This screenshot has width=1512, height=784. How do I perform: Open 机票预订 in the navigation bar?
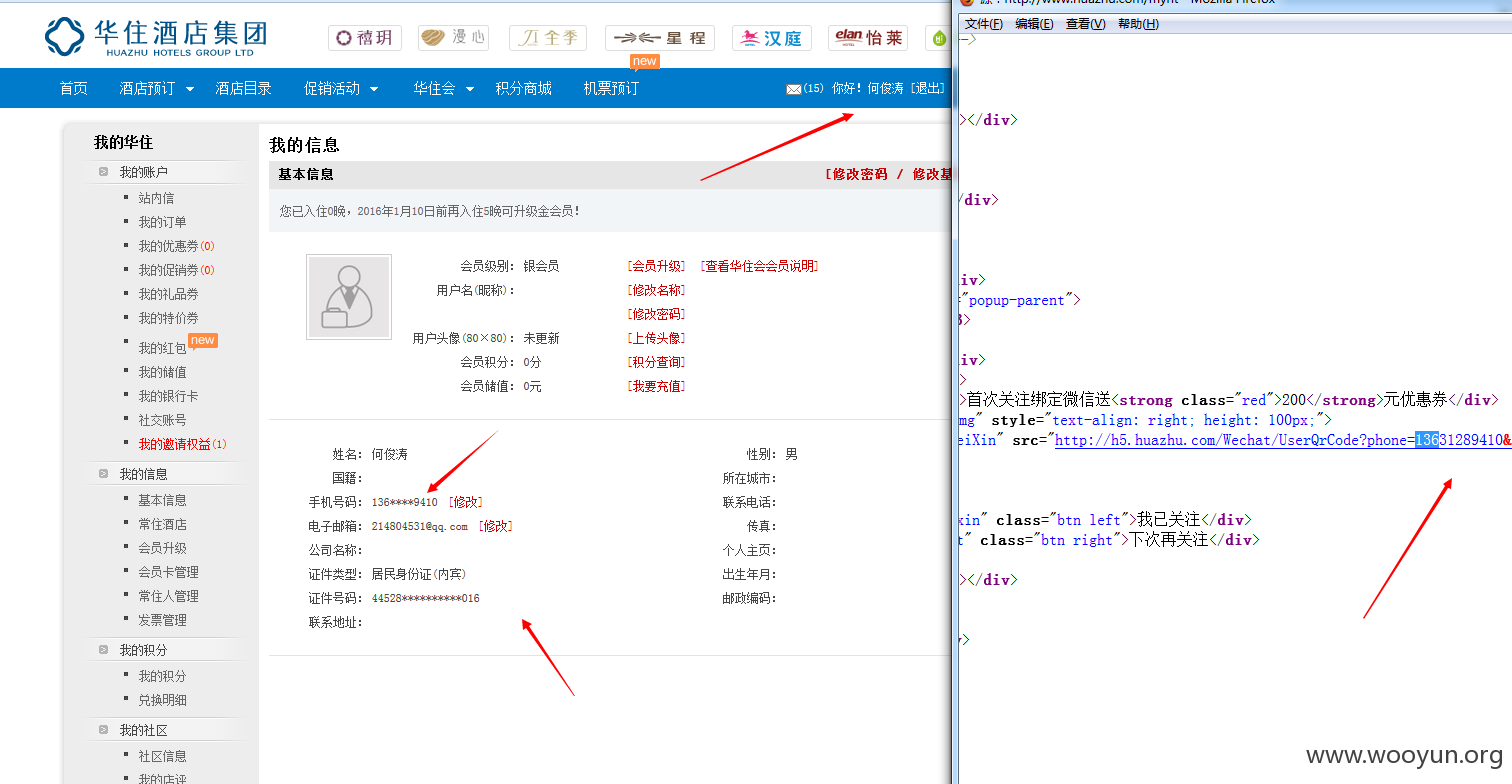coord(611,89)
